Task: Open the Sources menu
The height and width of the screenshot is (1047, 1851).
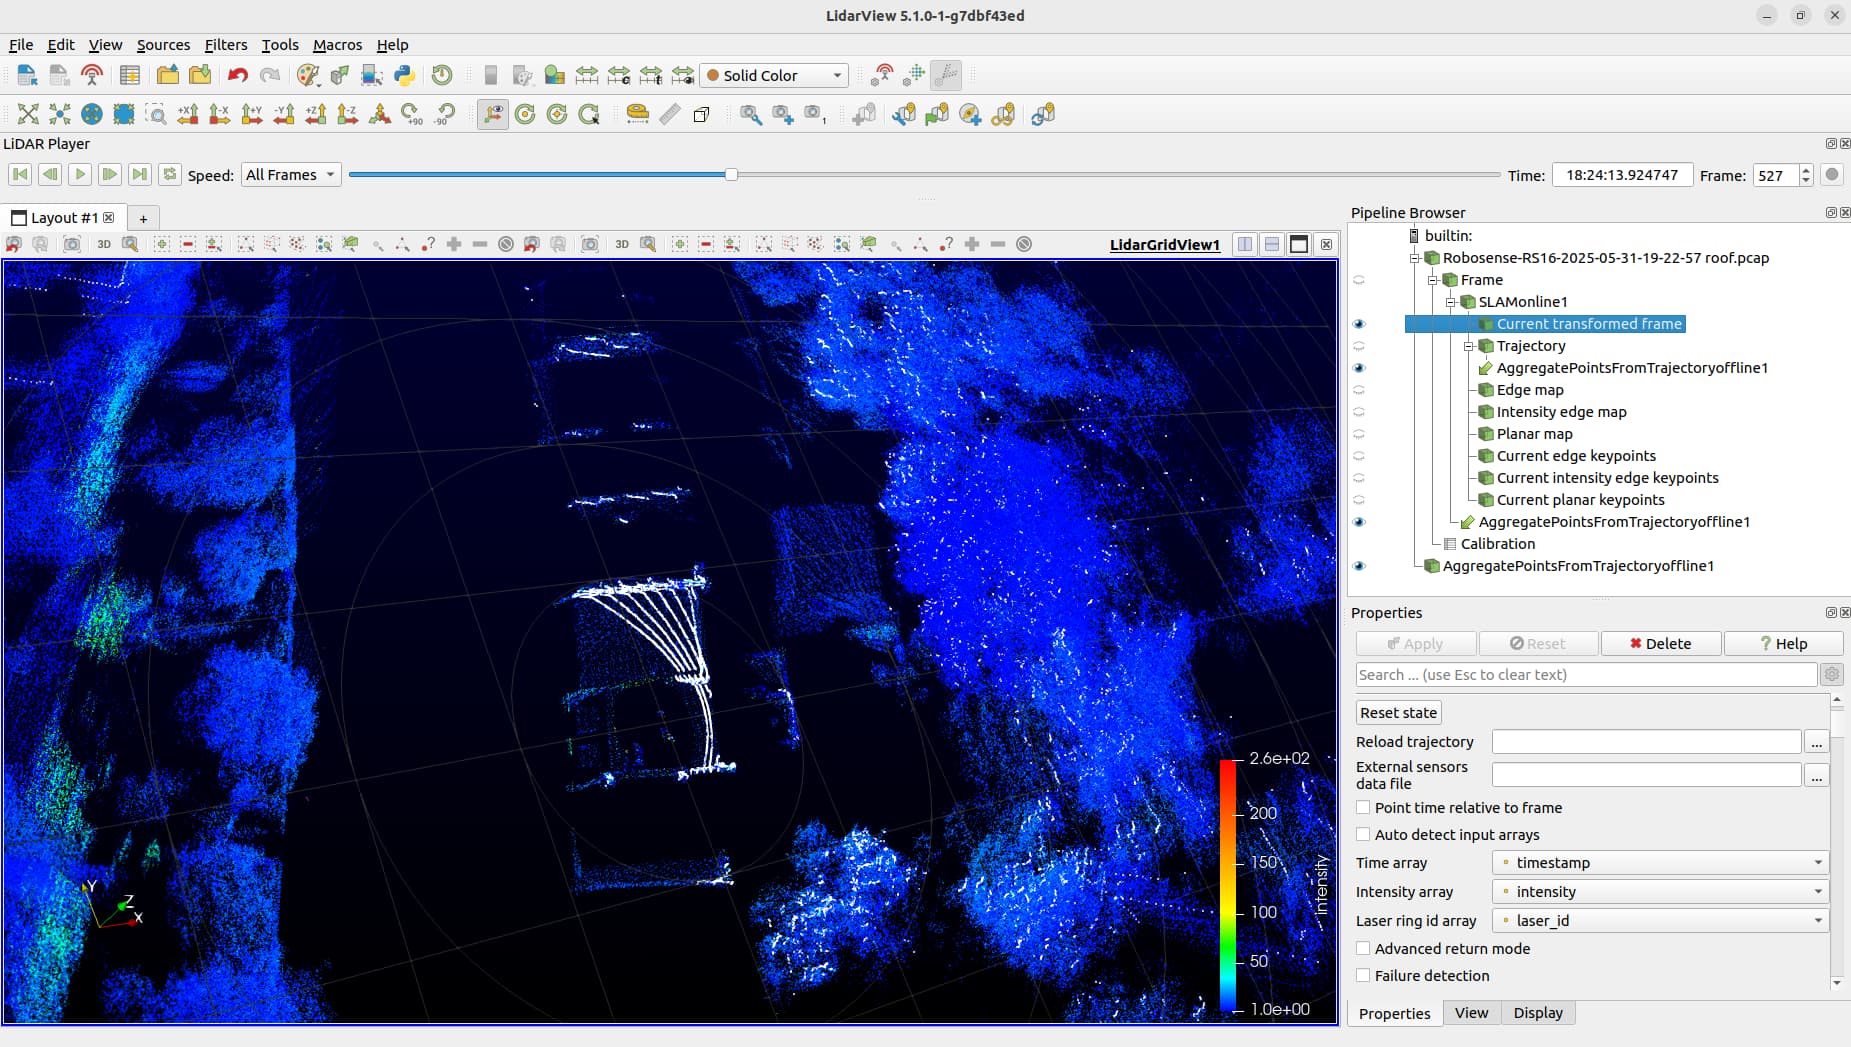Action: pos(163,45)
